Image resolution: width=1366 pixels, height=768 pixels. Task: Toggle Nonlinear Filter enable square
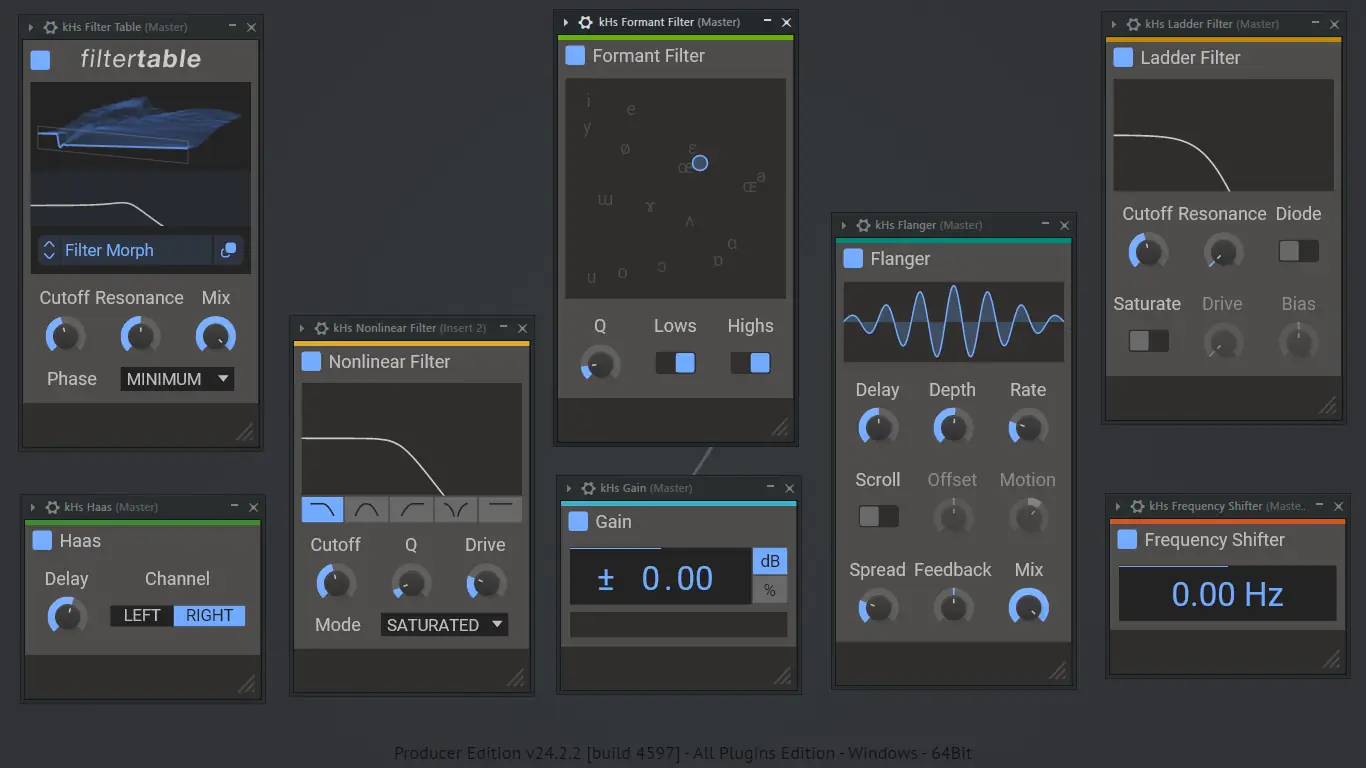pyautogui.click(x=311, y=362)
